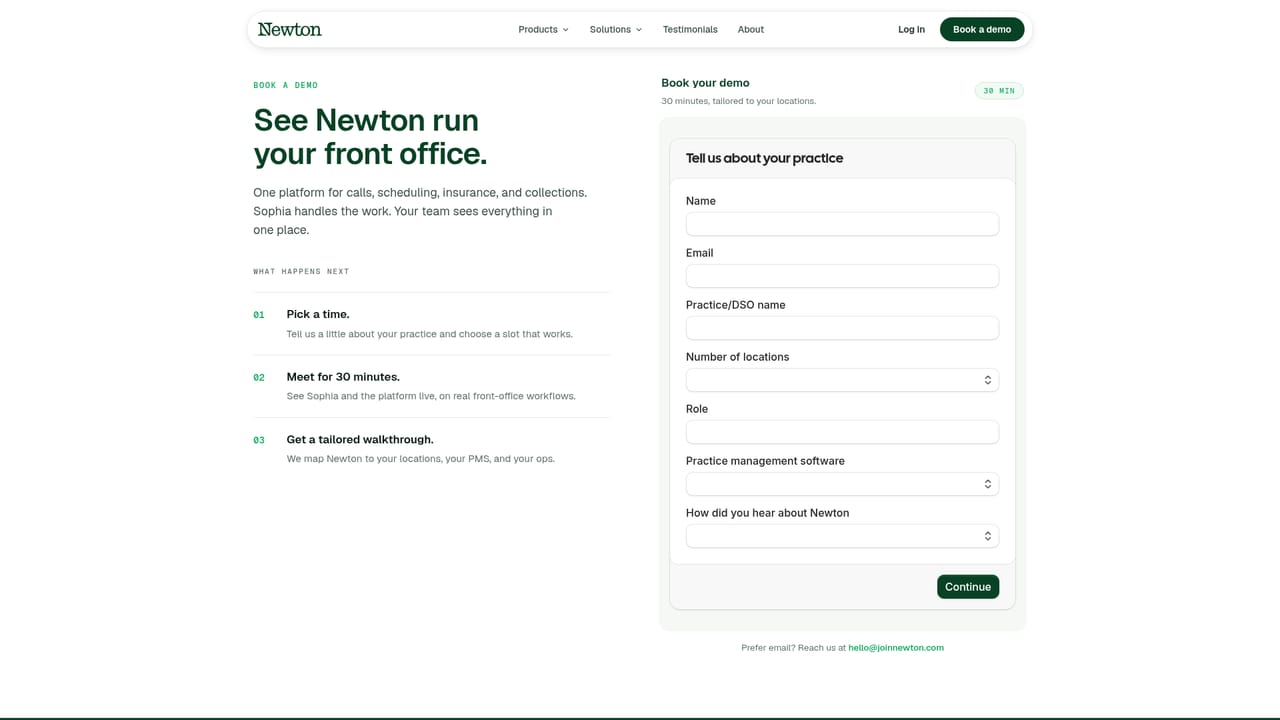Click into the Email field
The width and height of the screenshot is (1280, 720).
pos(842,276)
